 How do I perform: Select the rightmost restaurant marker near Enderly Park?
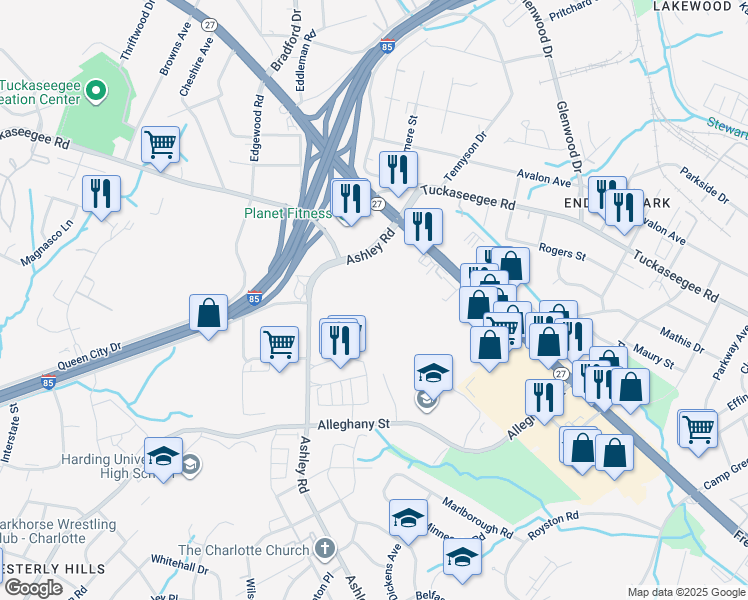(x=624, y=212)
